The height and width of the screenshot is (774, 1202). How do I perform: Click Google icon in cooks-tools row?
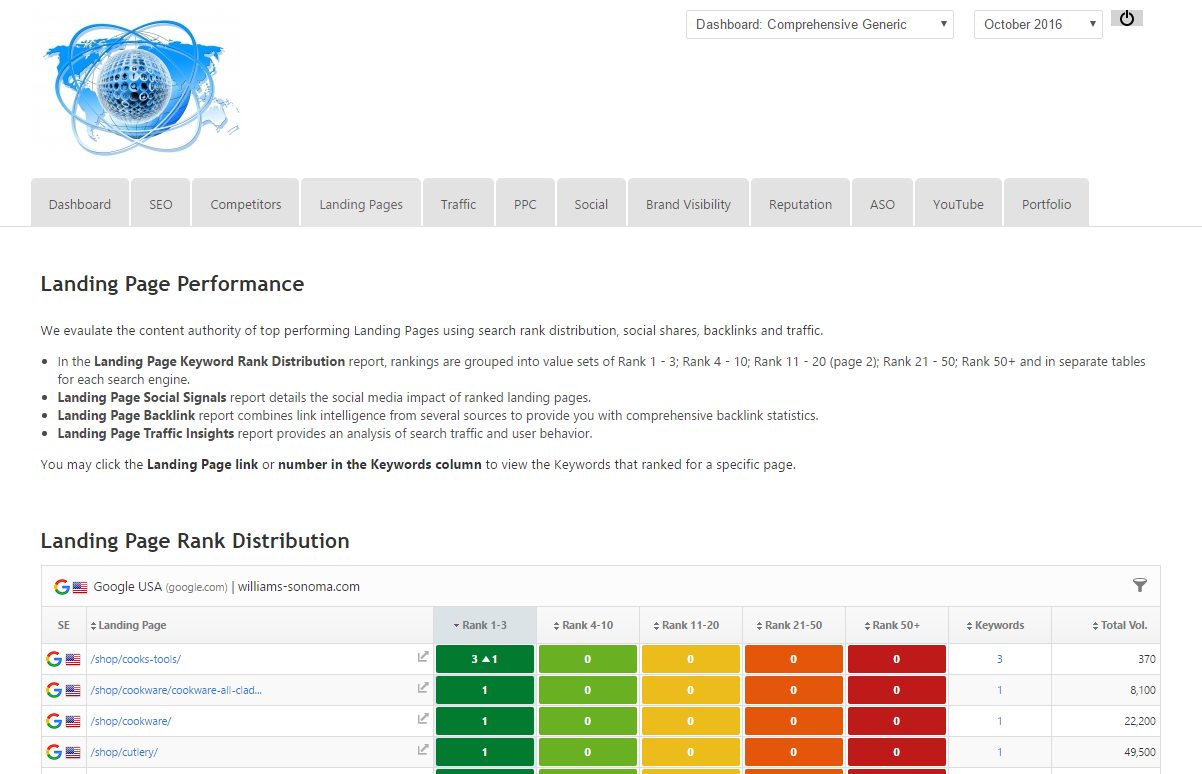[54, 659]
